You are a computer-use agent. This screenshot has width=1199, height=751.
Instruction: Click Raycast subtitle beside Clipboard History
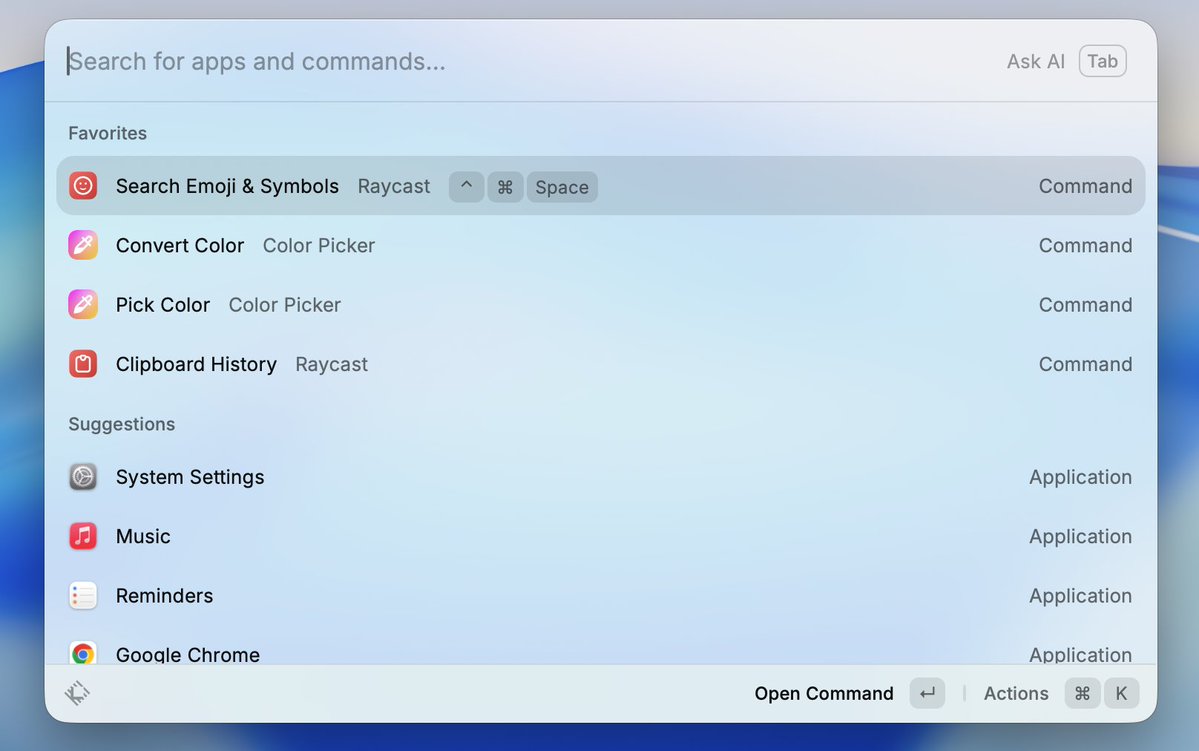(x=331, y=365)
